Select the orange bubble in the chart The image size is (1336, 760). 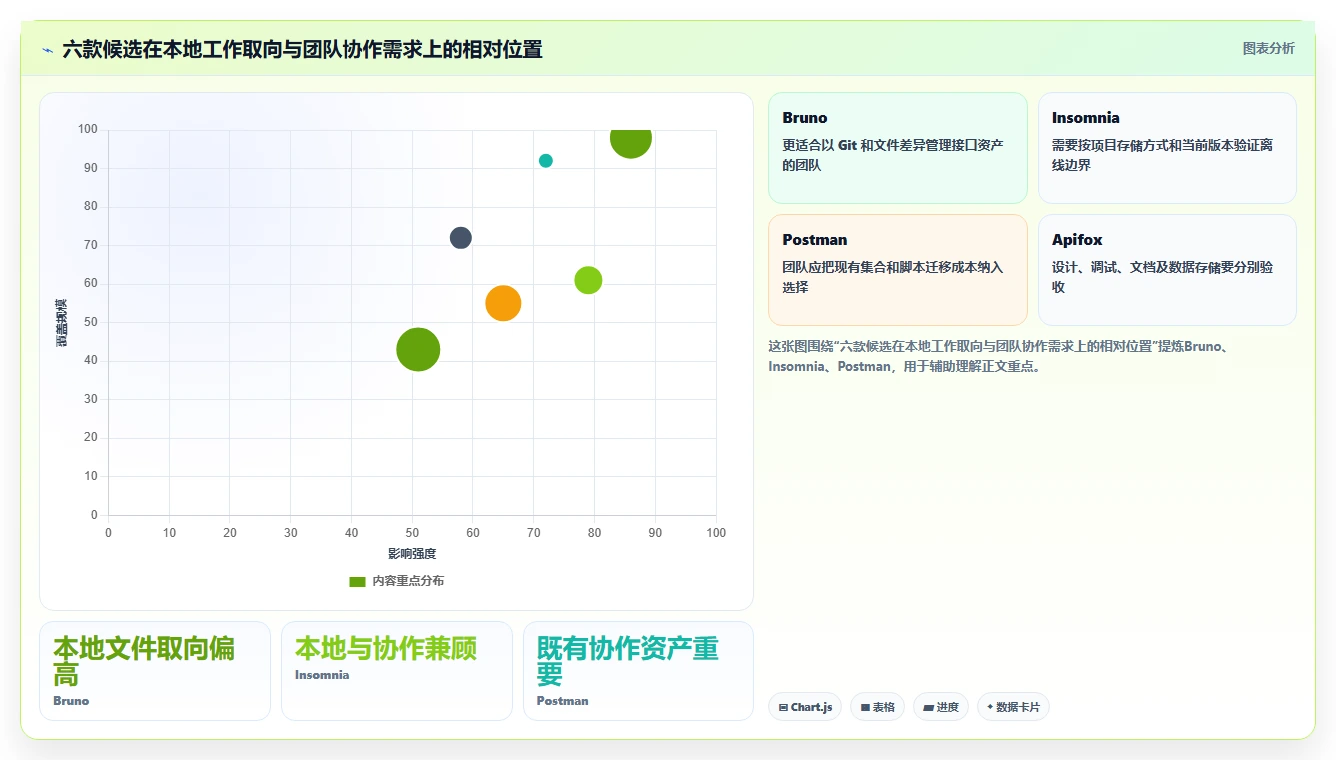click(x=503, y=303)
